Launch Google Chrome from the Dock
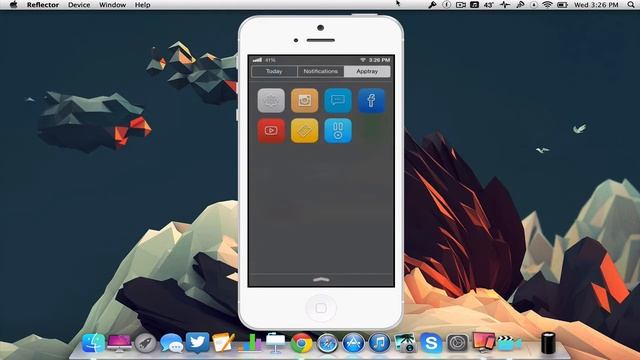This screenshot has height=360, width=640. [x=301, y=343]
